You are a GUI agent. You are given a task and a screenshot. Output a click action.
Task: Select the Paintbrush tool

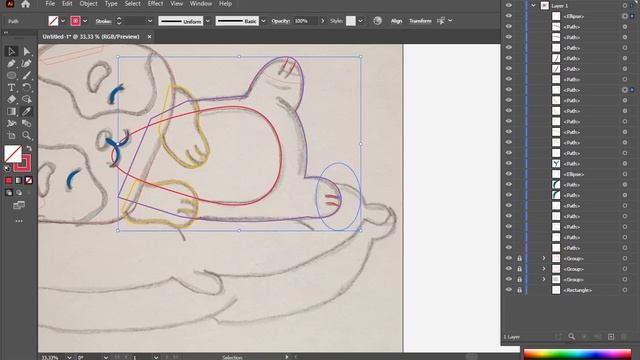click(27, 75)
